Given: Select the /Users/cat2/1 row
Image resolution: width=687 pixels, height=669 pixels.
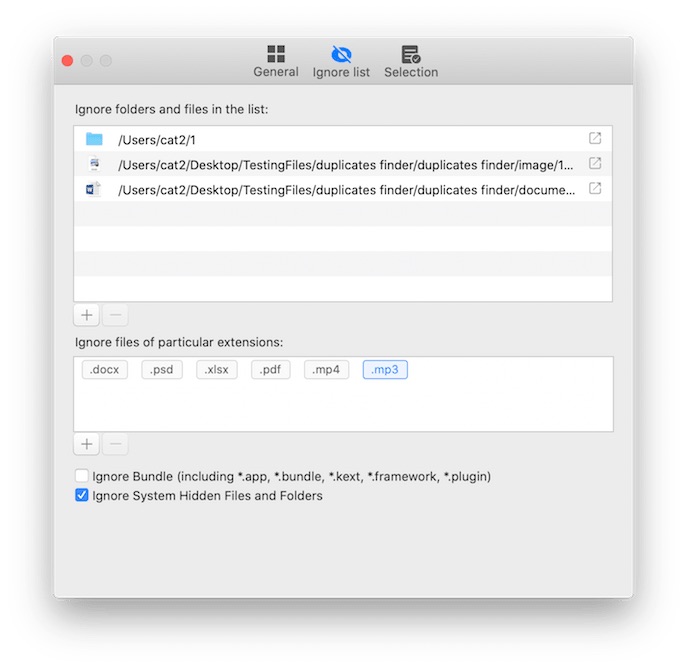Looking at the screenshot, I should (x=343, y=139).
